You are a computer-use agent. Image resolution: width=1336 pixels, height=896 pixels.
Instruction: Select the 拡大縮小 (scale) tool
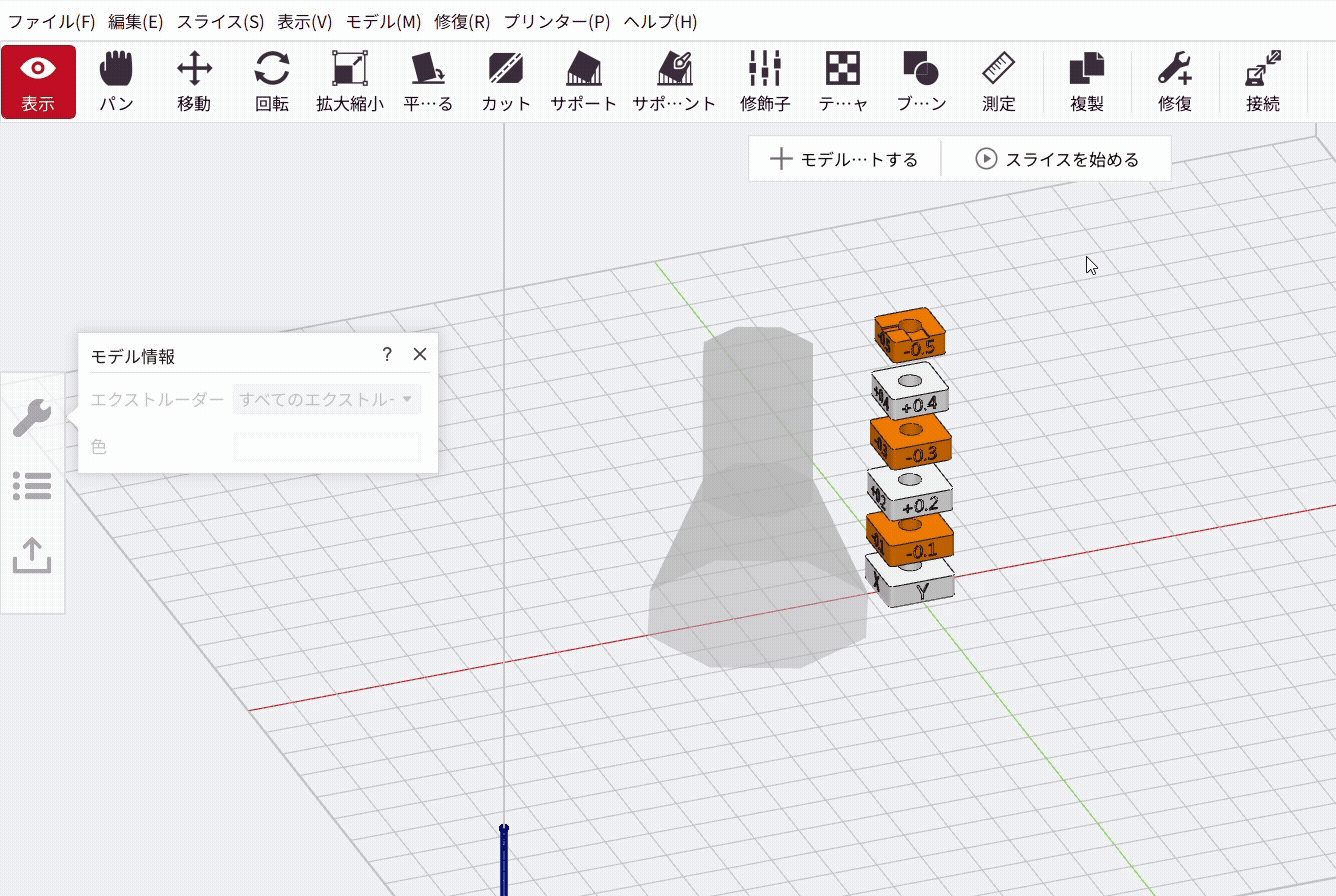pos(350,82)
